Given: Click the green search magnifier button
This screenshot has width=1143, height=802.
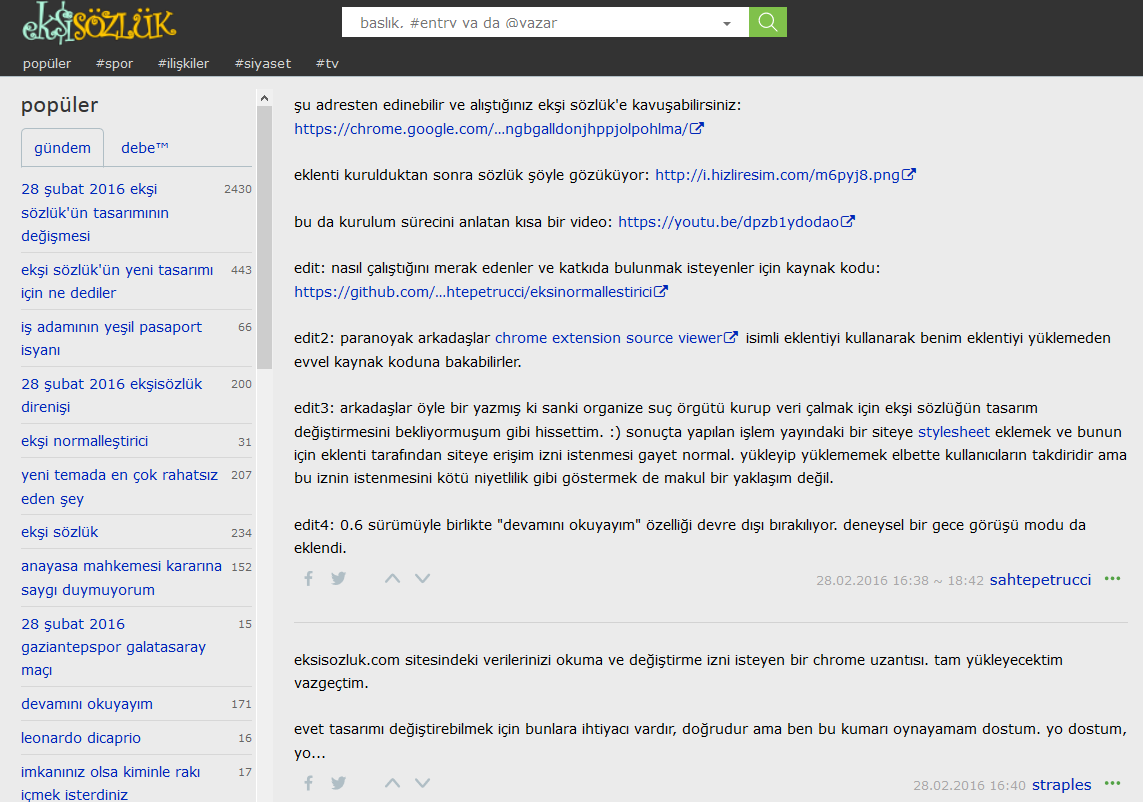Looking at the screenshot, I should pos(768,22).
